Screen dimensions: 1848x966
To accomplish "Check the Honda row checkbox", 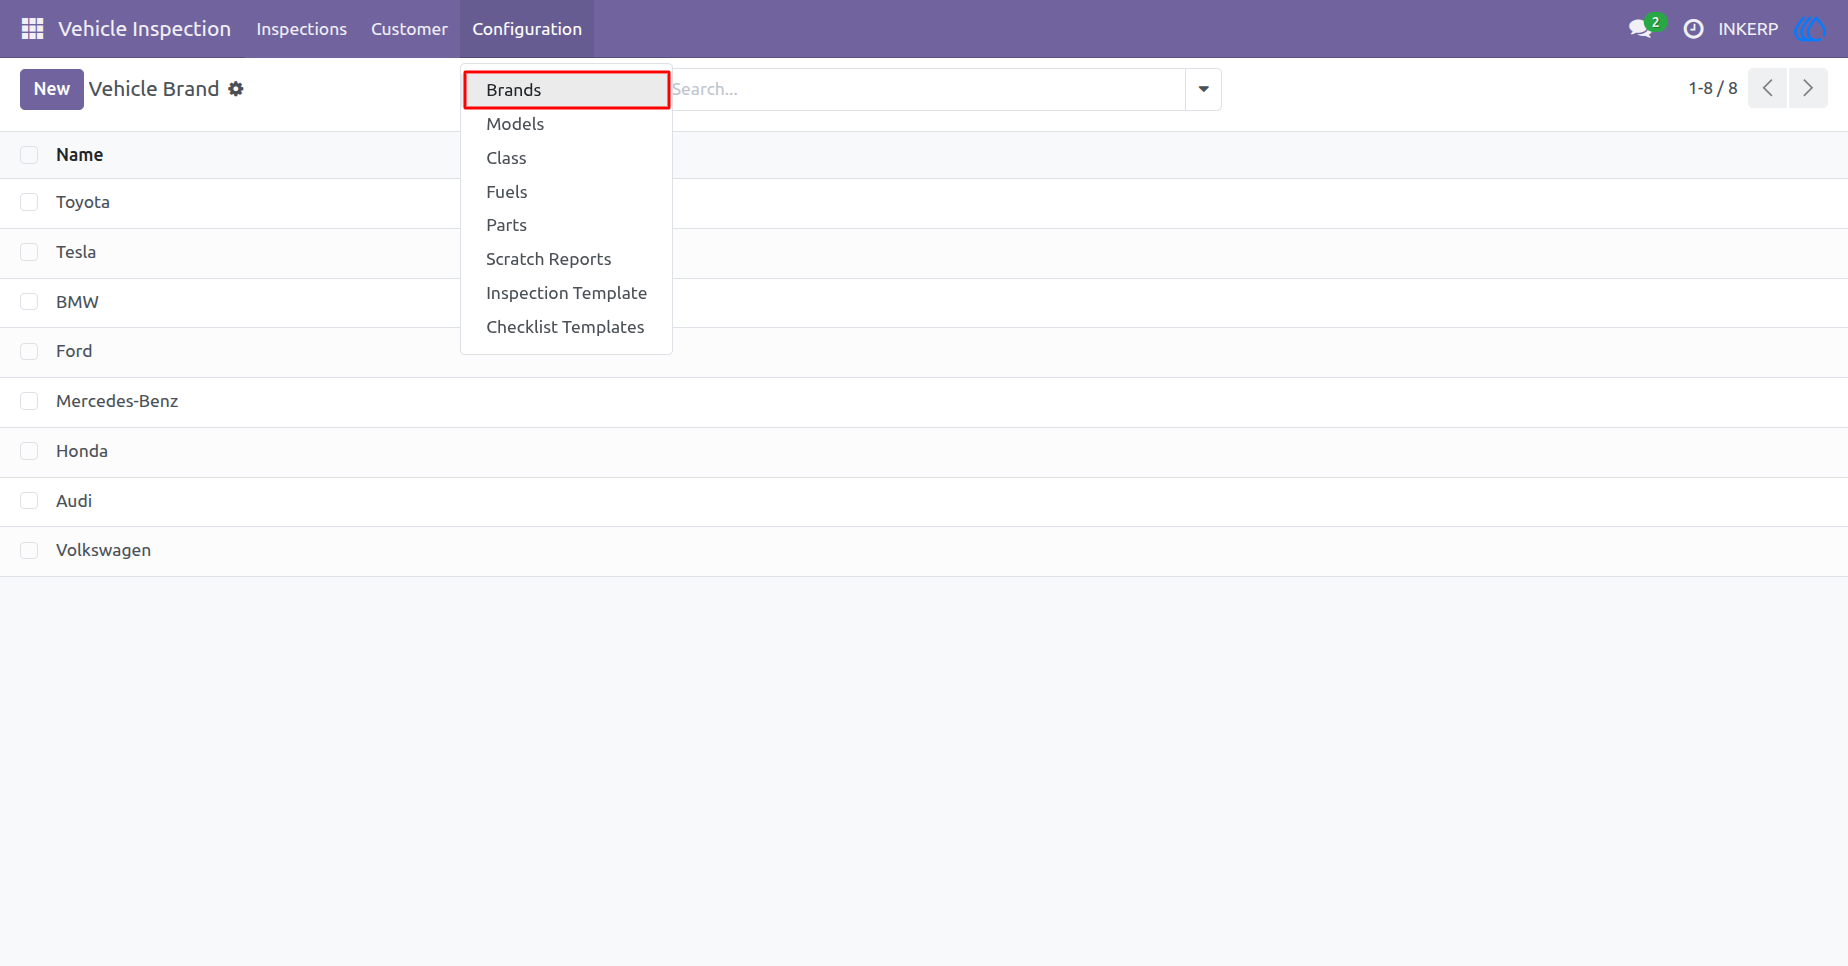I will [29, 451].
